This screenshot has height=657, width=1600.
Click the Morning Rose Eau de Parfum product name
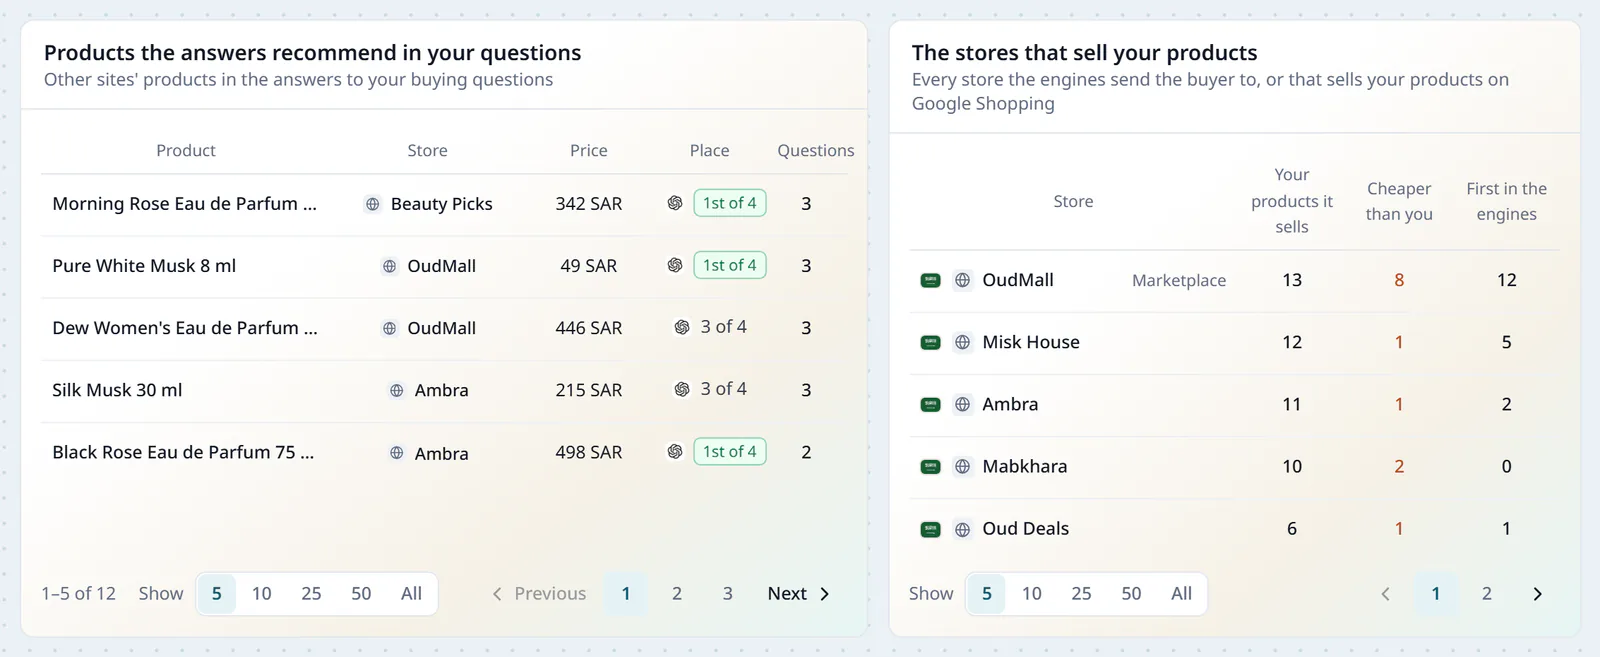coord(184,204)
